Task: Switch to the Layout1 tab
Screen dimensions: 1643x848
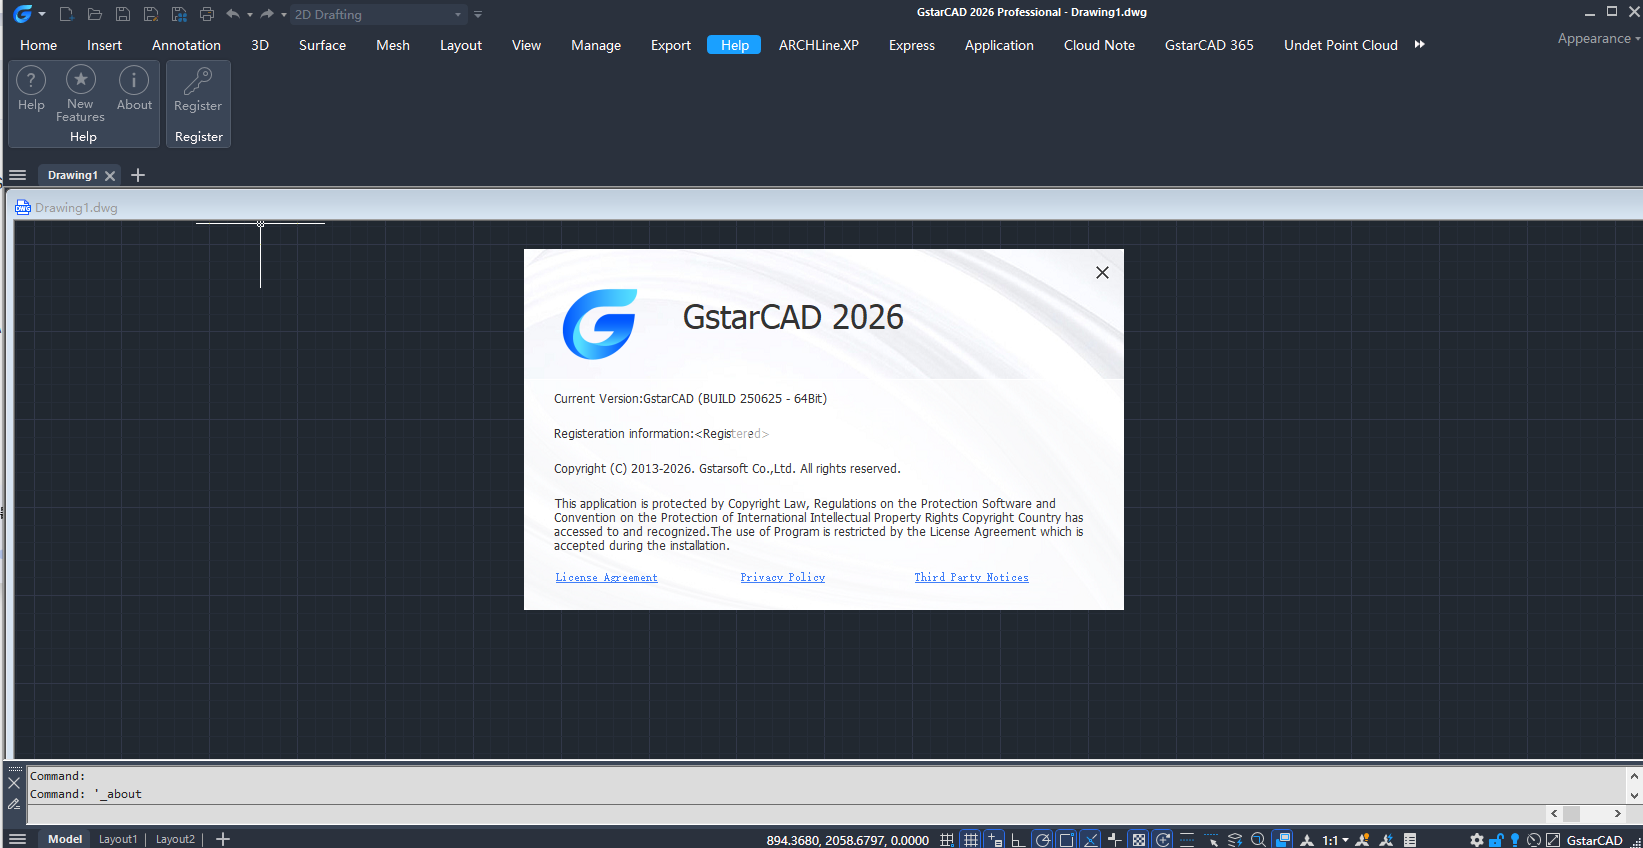Action: 118,839
